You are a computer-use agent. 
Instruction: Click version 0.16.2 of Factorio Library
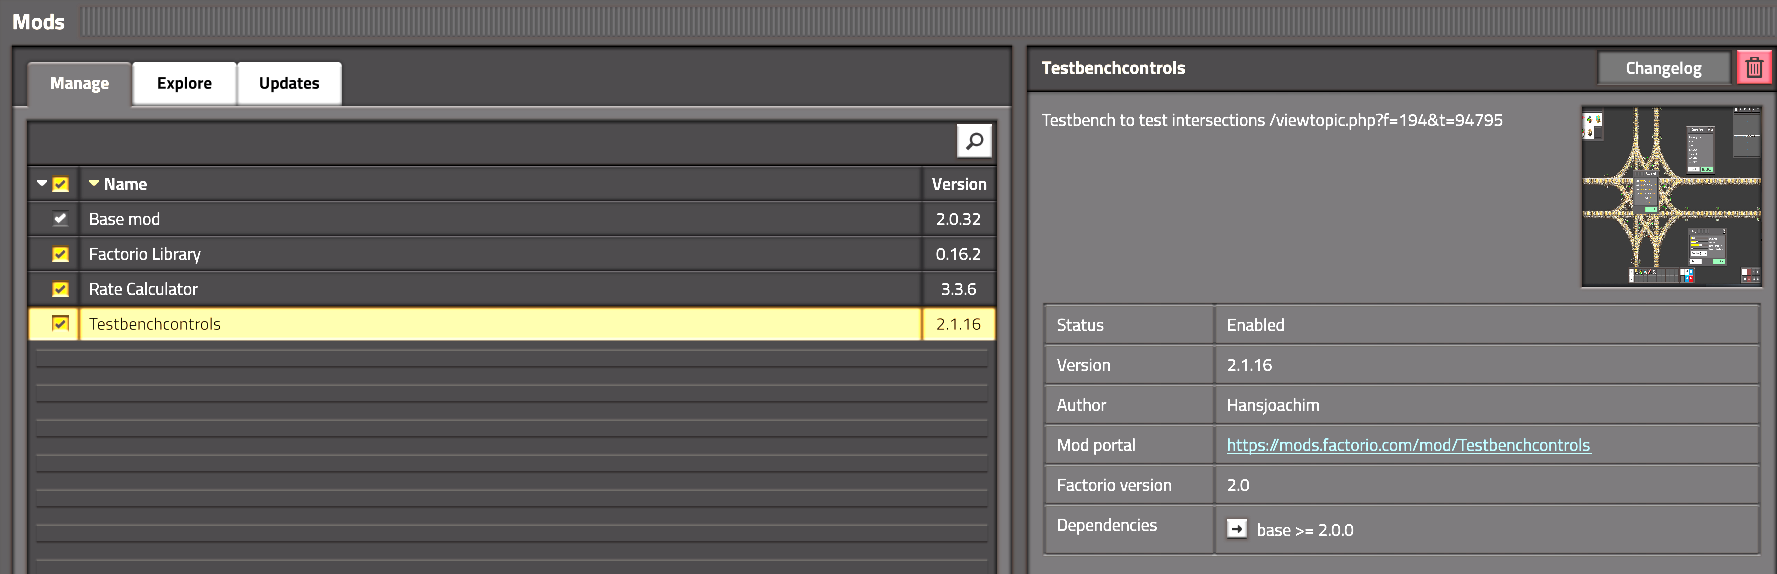958,254
